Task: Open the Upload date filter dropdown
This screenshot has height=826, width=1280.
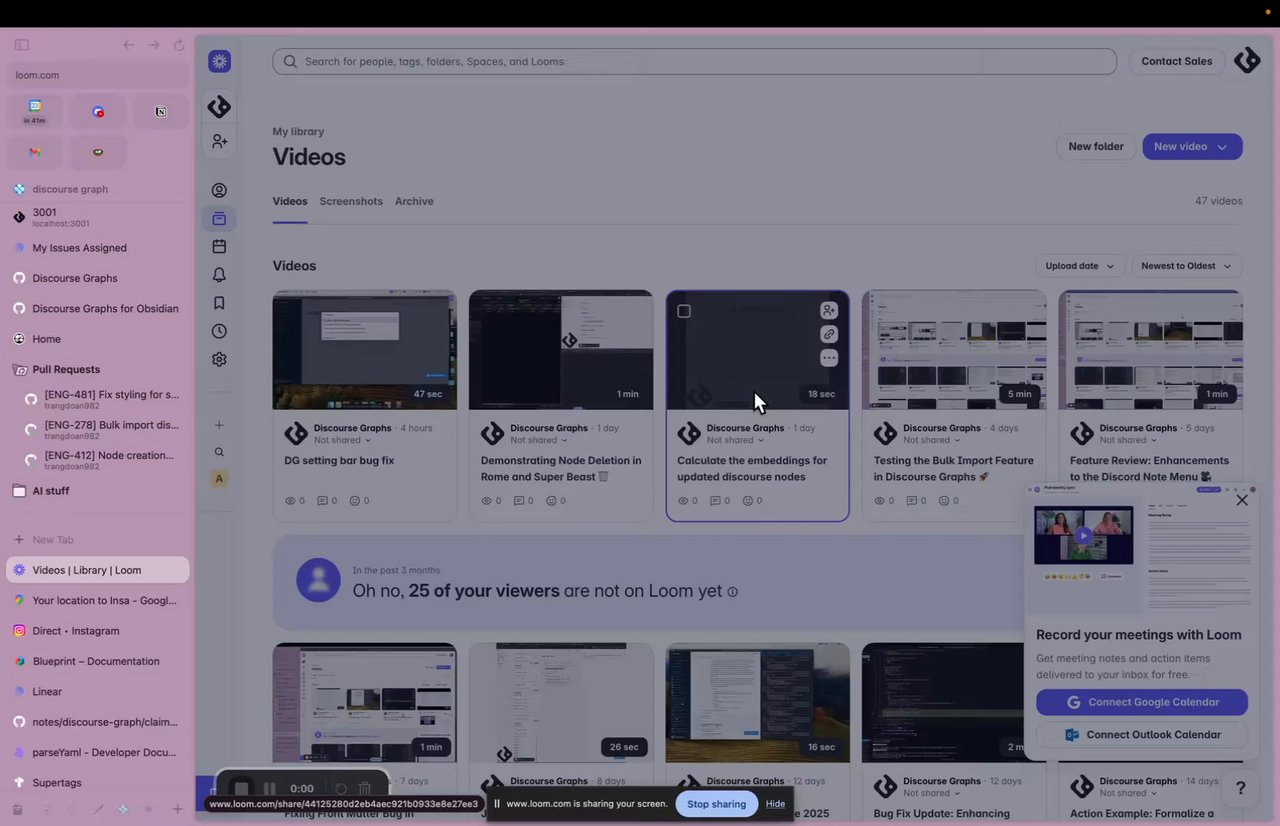Action: [x=1079, y=266]
